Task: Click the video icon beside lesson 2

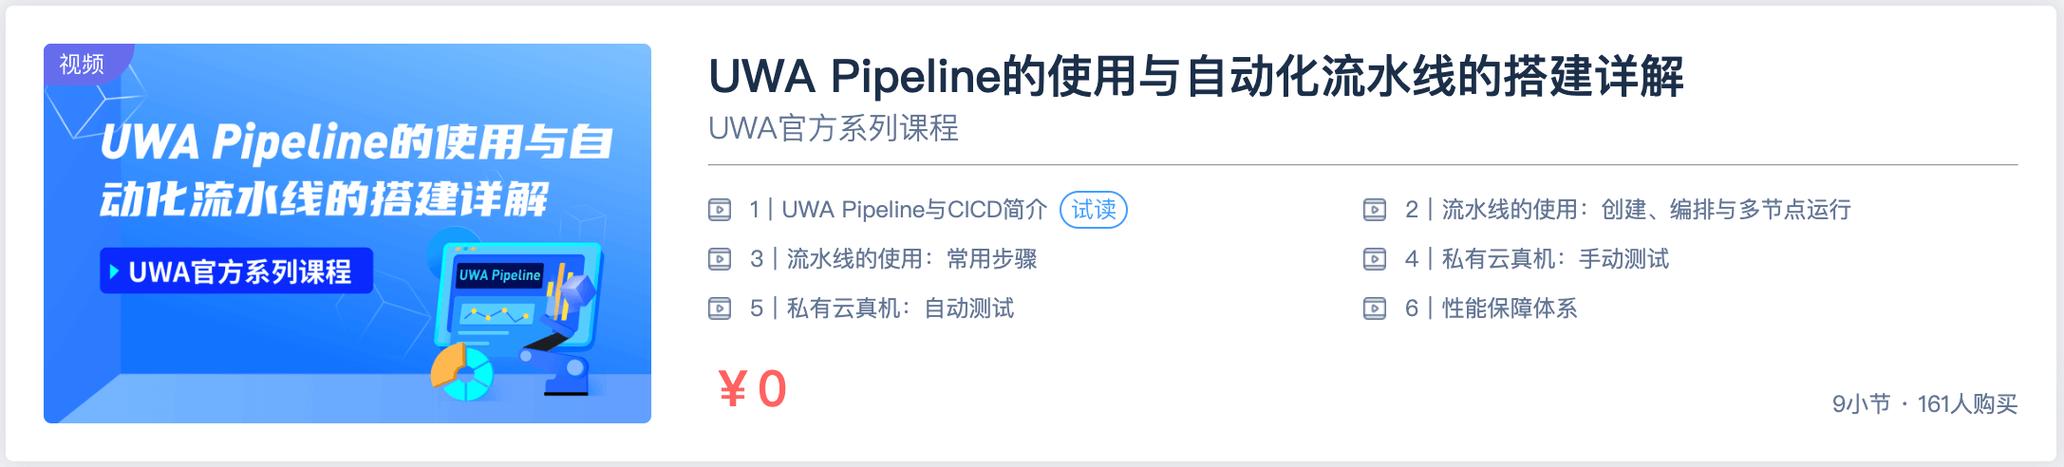Action: tap(1374, 210)
